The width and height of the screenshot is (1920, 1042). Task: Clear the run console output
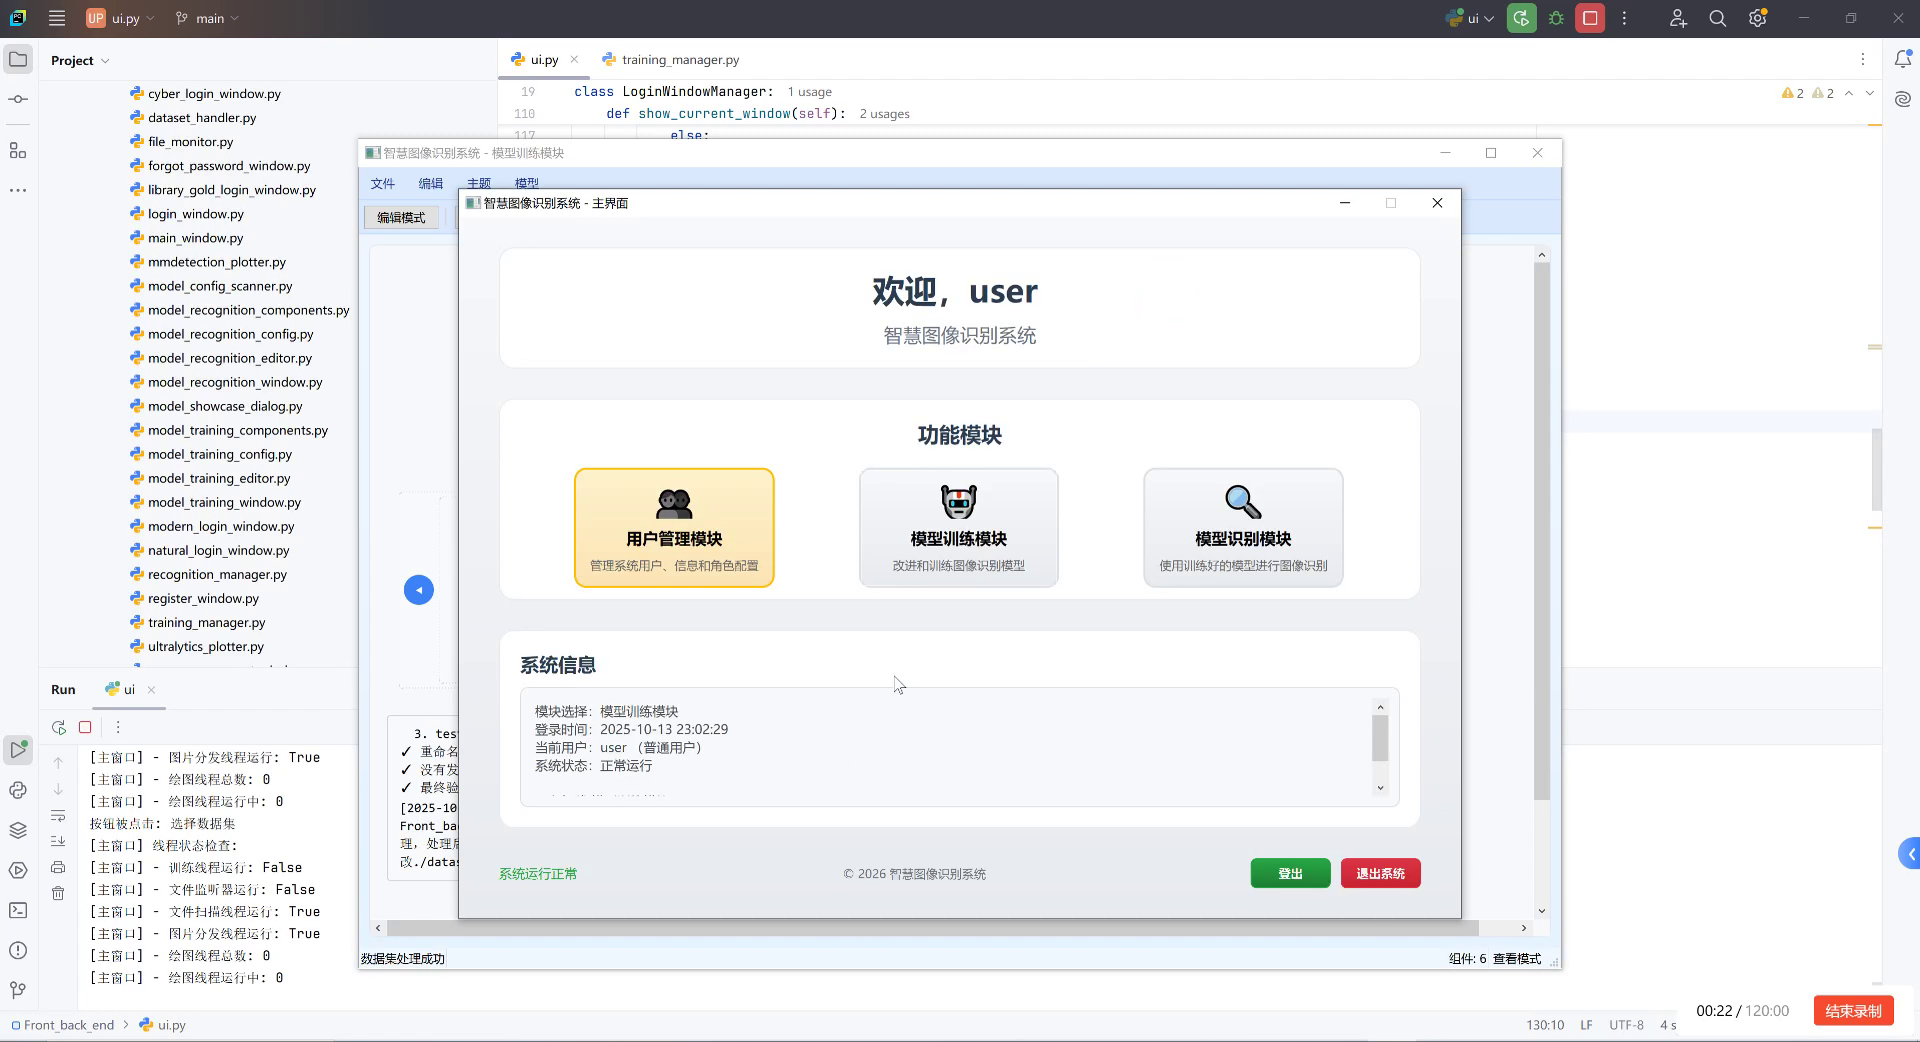[x=58, y=894]
